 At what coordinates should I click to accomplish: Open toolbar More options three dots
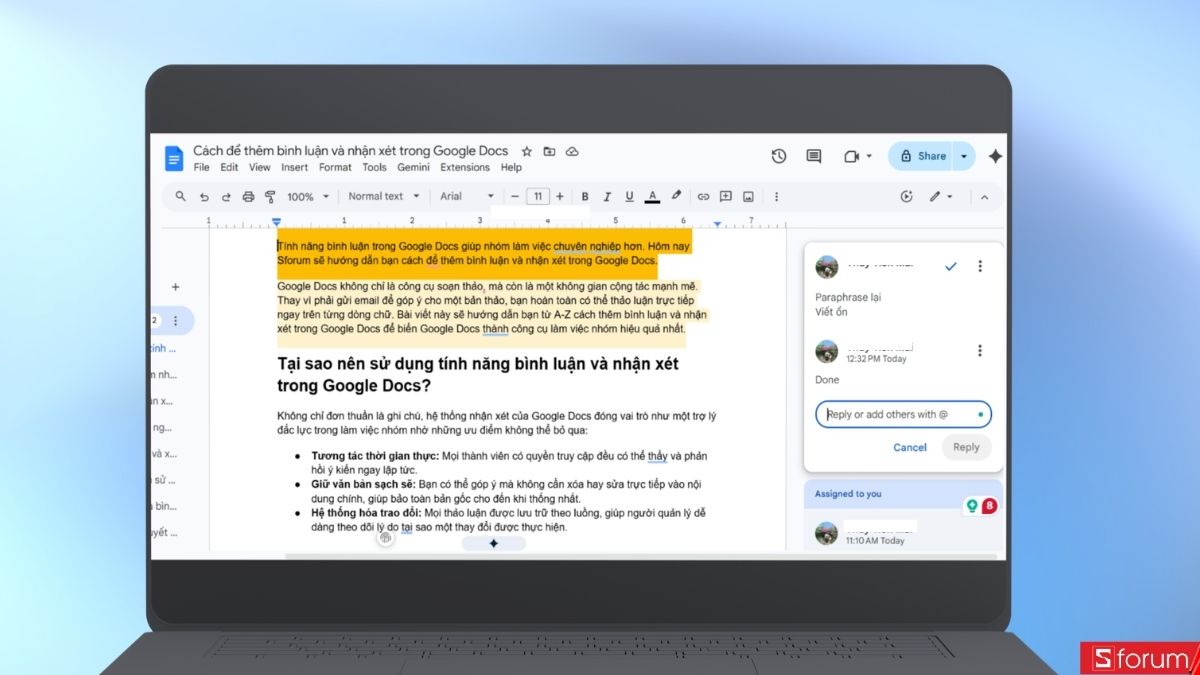[777, 196]
